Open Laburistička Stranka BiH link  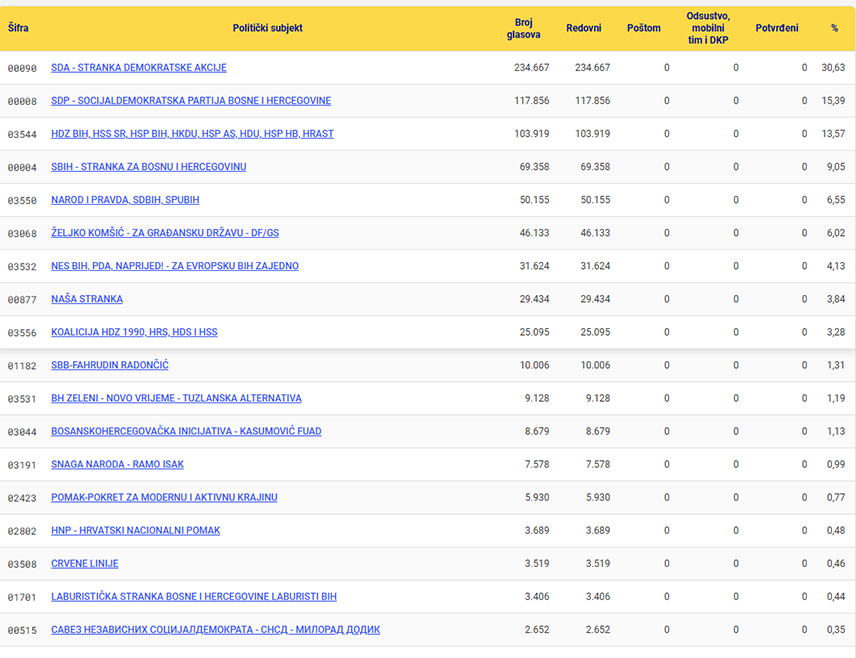pos(194,596)
